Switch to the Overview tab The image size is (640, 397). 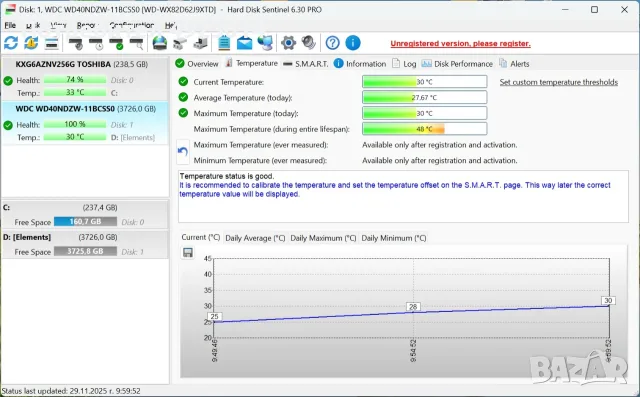coord(197,64)
